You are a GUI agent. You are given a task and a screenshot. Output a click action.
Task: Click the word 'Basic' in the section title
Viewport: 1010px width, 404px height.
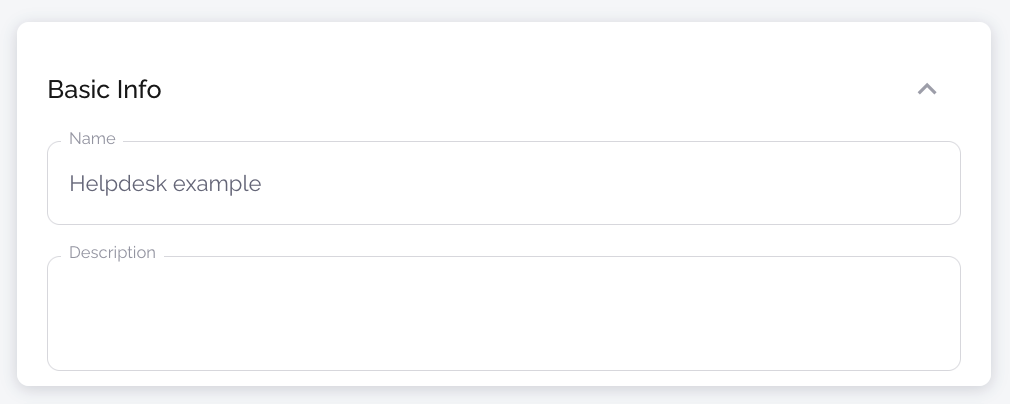click(x=72, y=89)
